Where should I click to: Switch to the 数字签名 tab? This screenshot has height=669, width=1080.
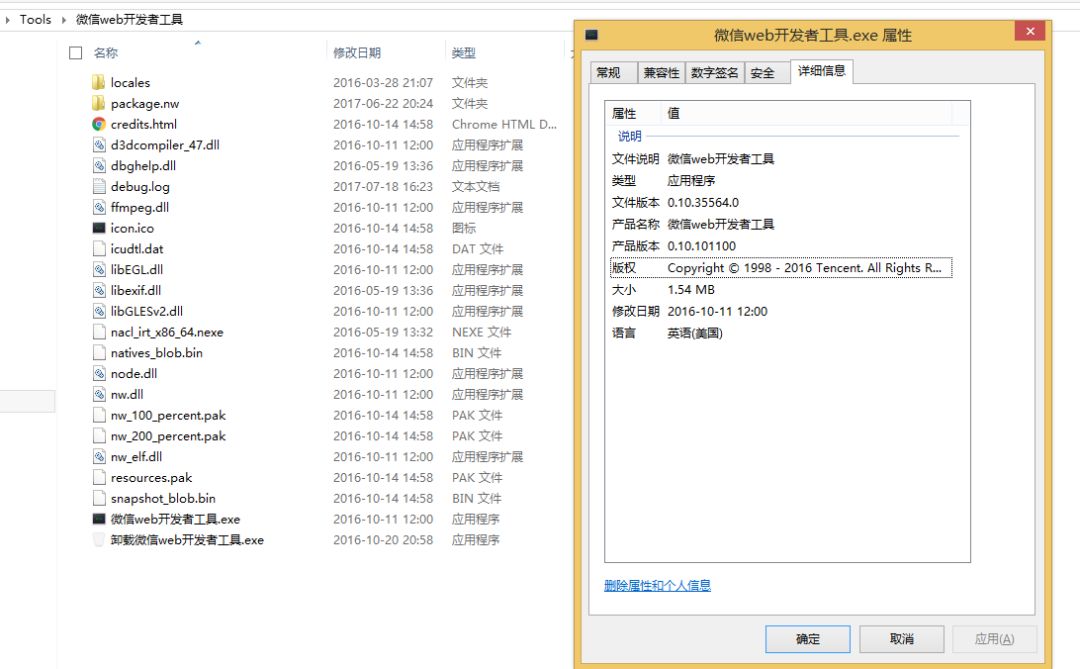(714, 72)
